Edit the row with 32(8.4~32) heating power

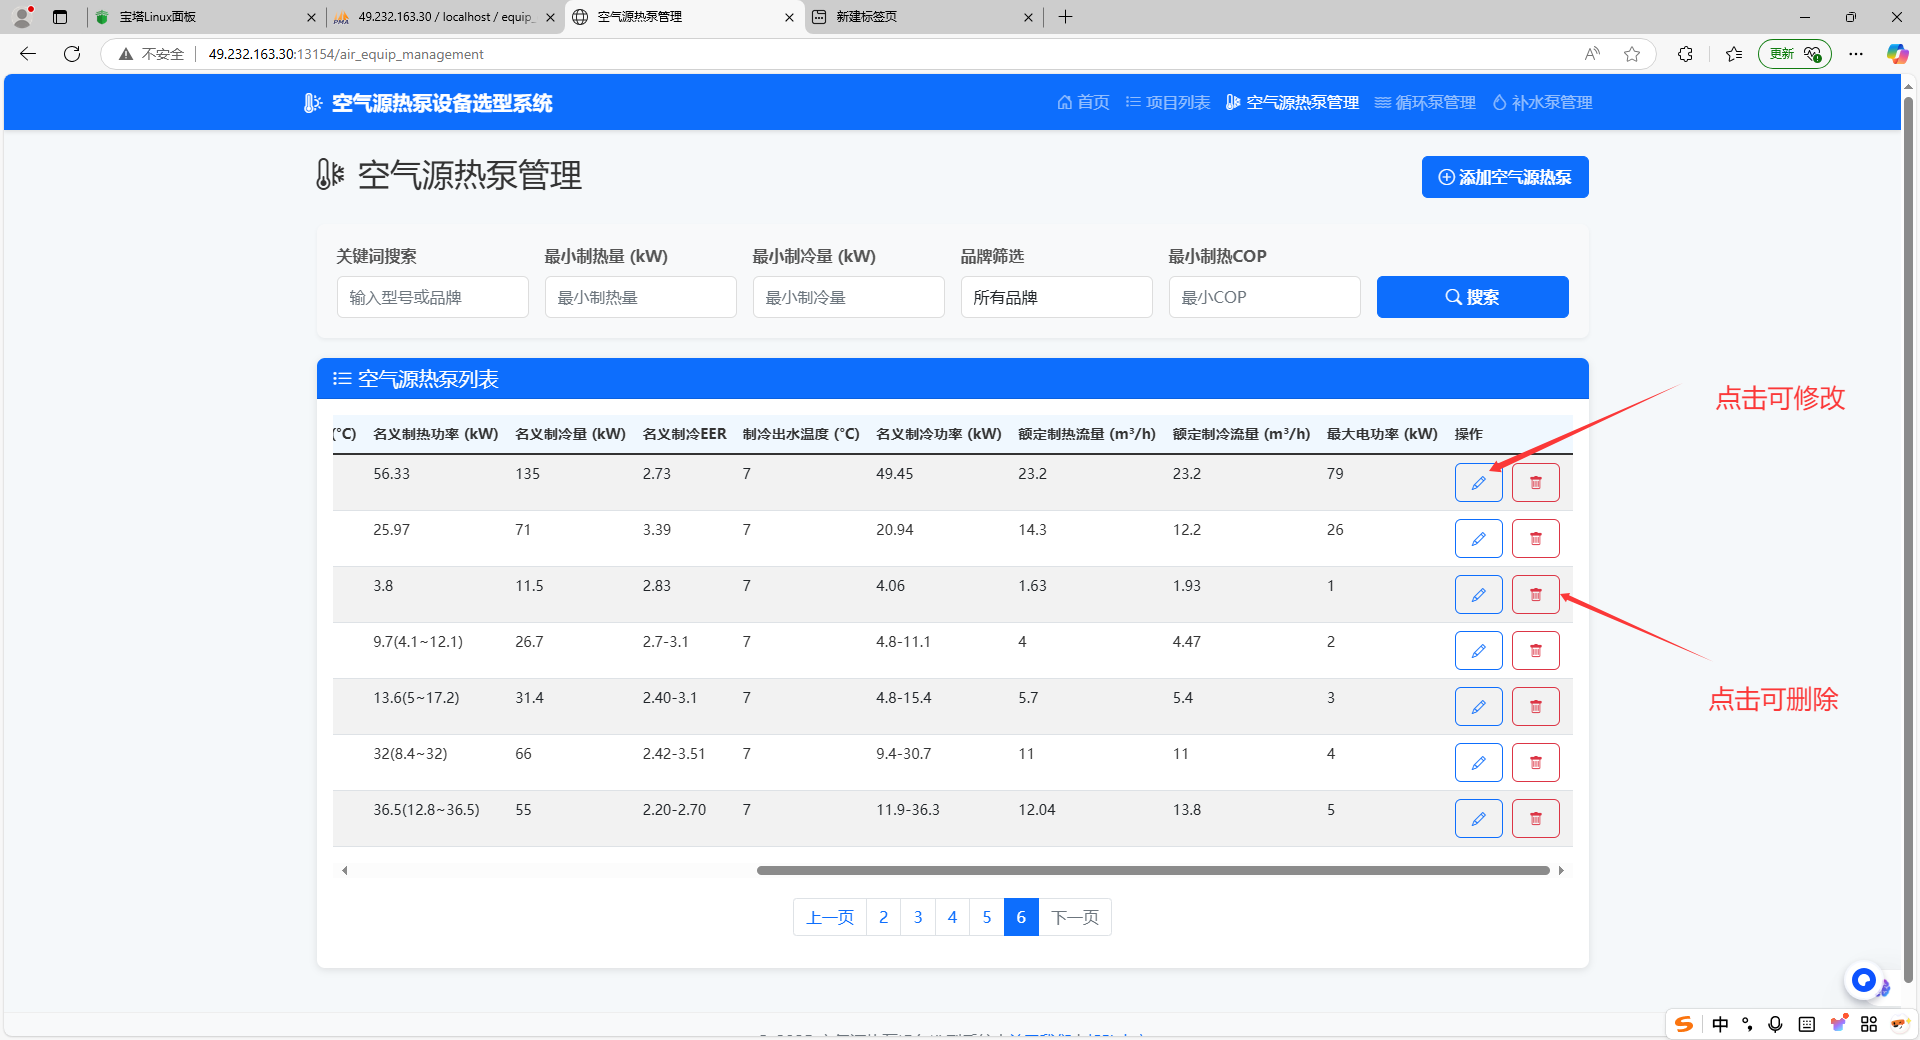pos(1478,763)
